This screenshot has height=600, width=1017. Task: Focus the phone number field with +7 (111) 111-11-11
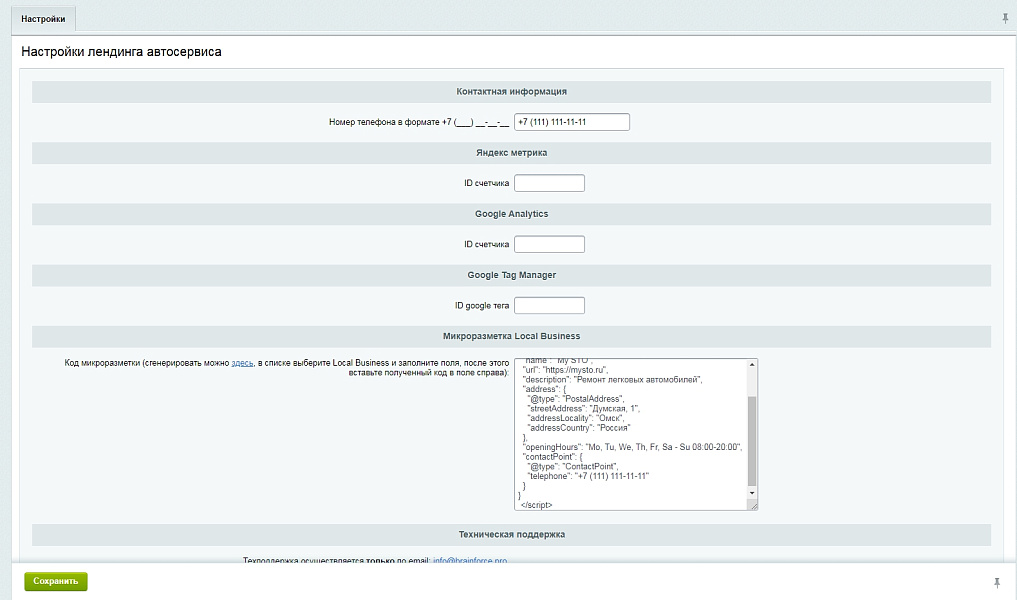coord(571,122)
